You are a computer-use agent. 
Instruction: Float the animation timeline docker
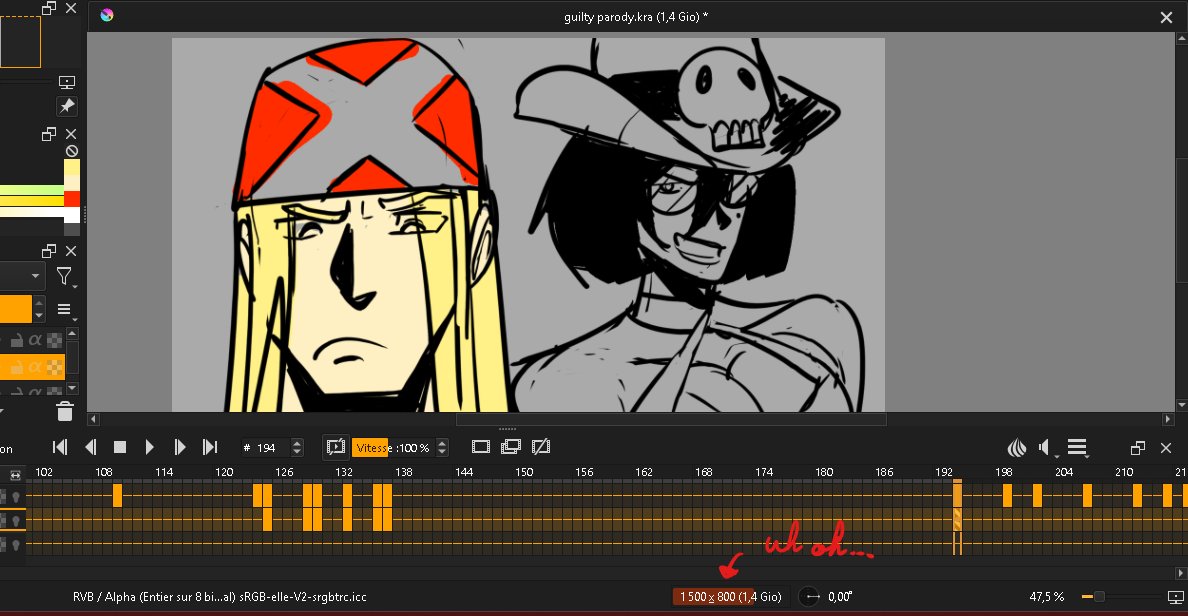(x=1137, y=448)
